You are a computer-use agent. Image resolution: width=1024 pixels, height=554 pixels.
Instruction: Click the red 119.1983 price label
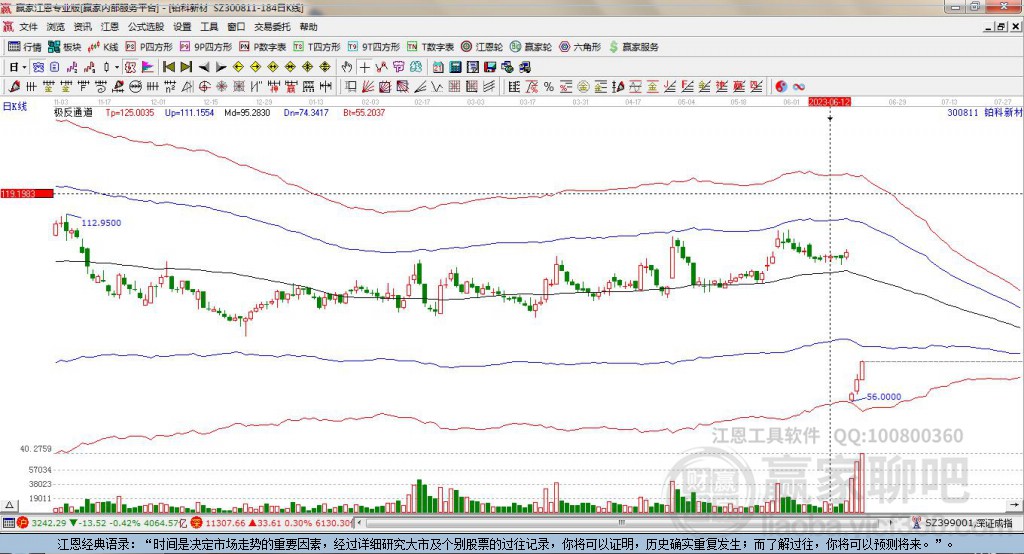click(x=27, y=193)
